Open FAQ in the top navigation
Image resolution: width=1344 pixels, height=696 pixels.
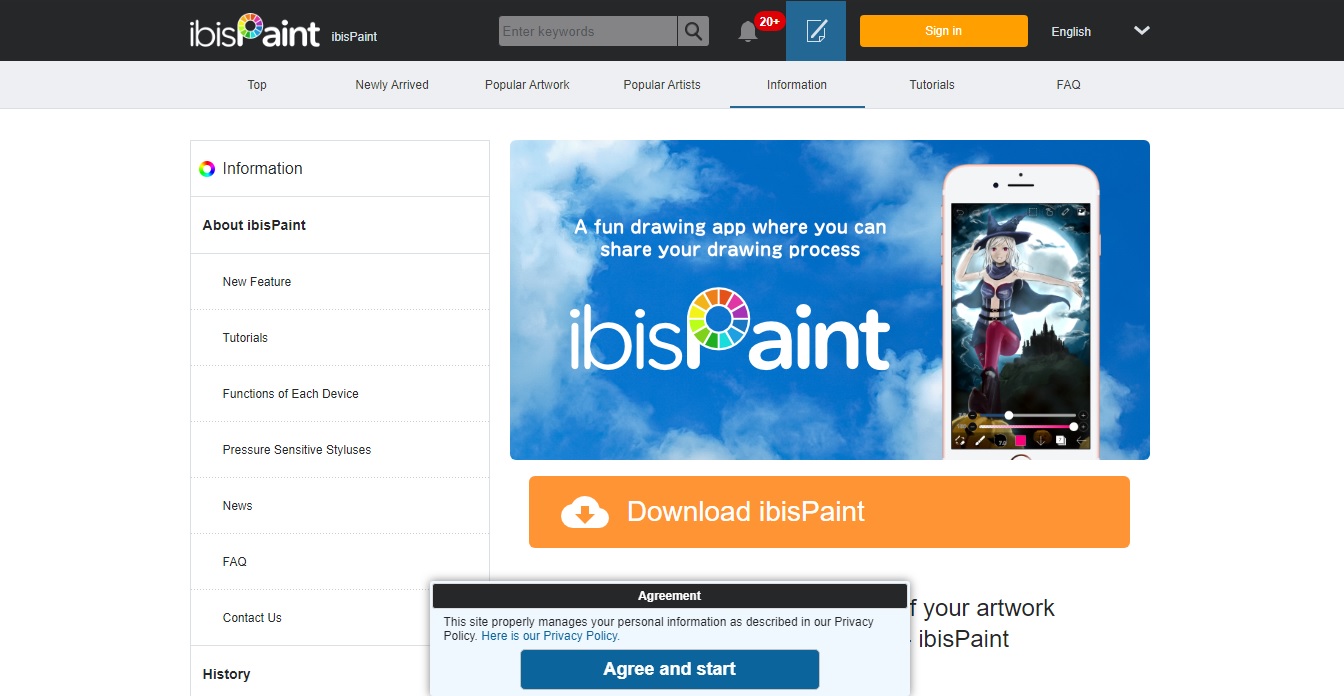1068,85
